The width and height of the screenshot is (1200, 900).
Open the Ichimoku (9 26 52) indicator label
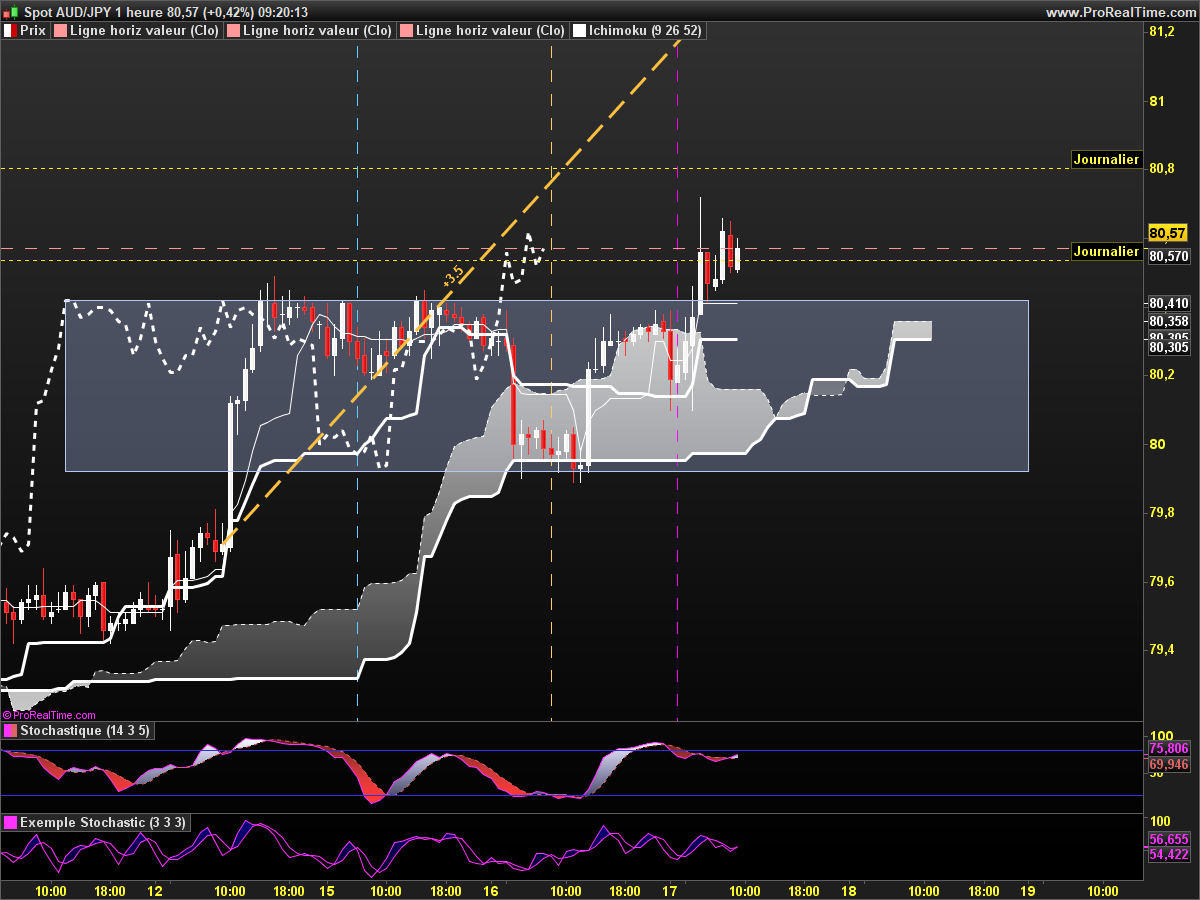(645, 31)
